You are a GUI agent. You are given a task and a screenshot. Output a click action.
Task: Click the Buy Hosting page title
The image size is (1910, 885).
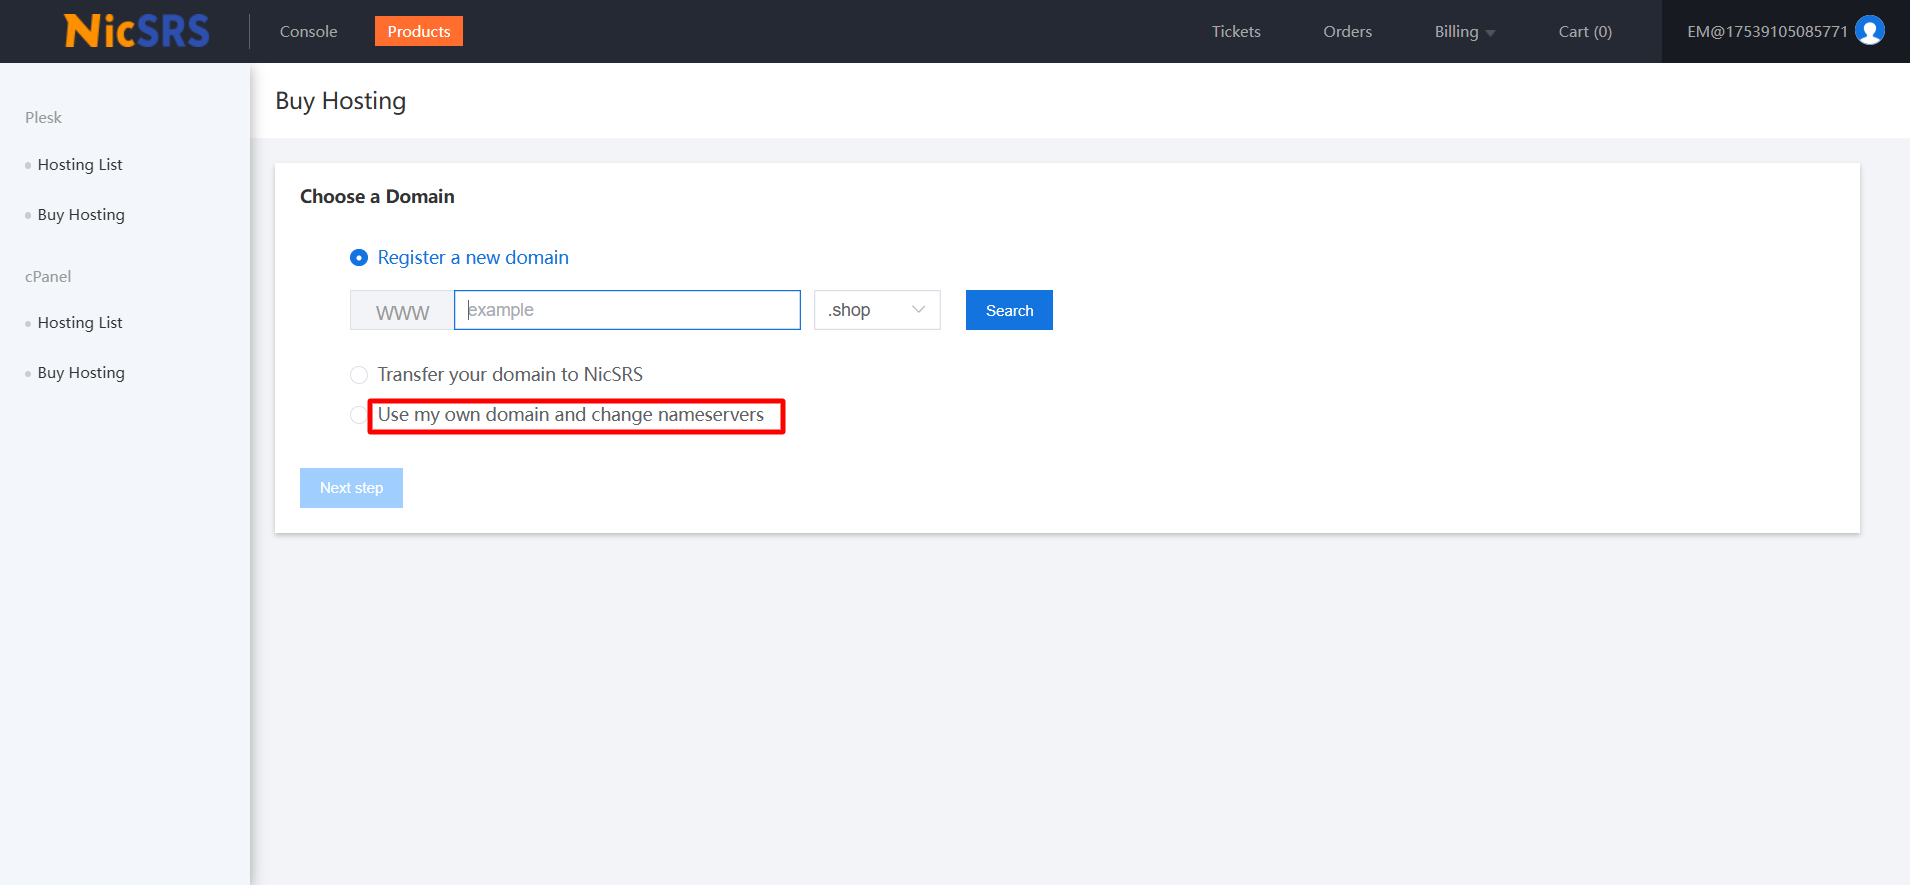341,101
